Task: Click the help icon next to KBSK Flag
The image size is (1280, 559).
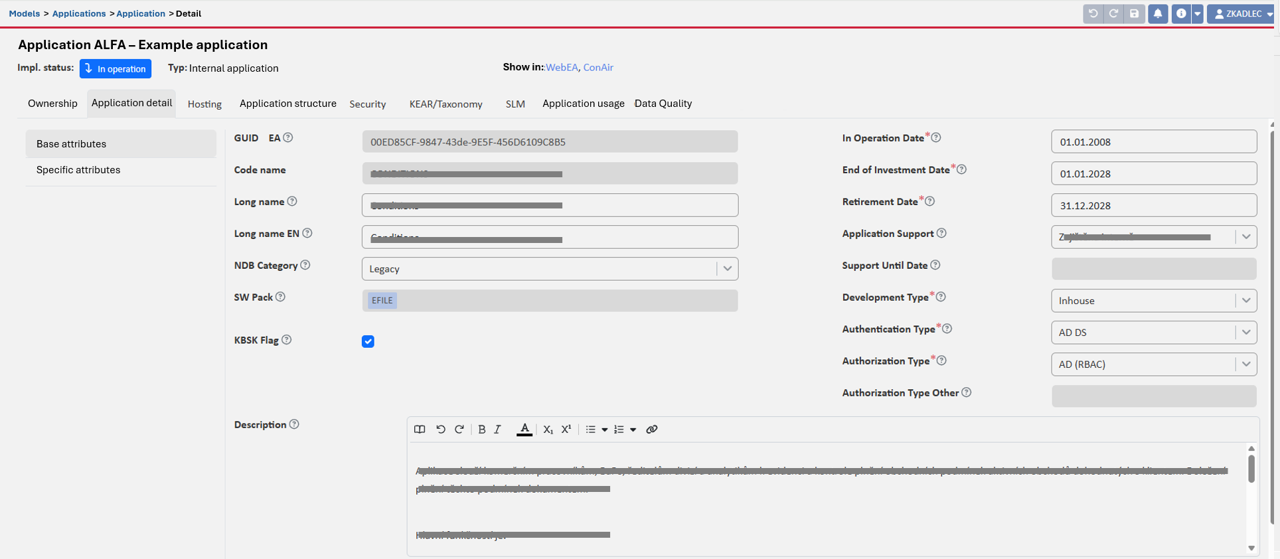Action: coord(287,340)
